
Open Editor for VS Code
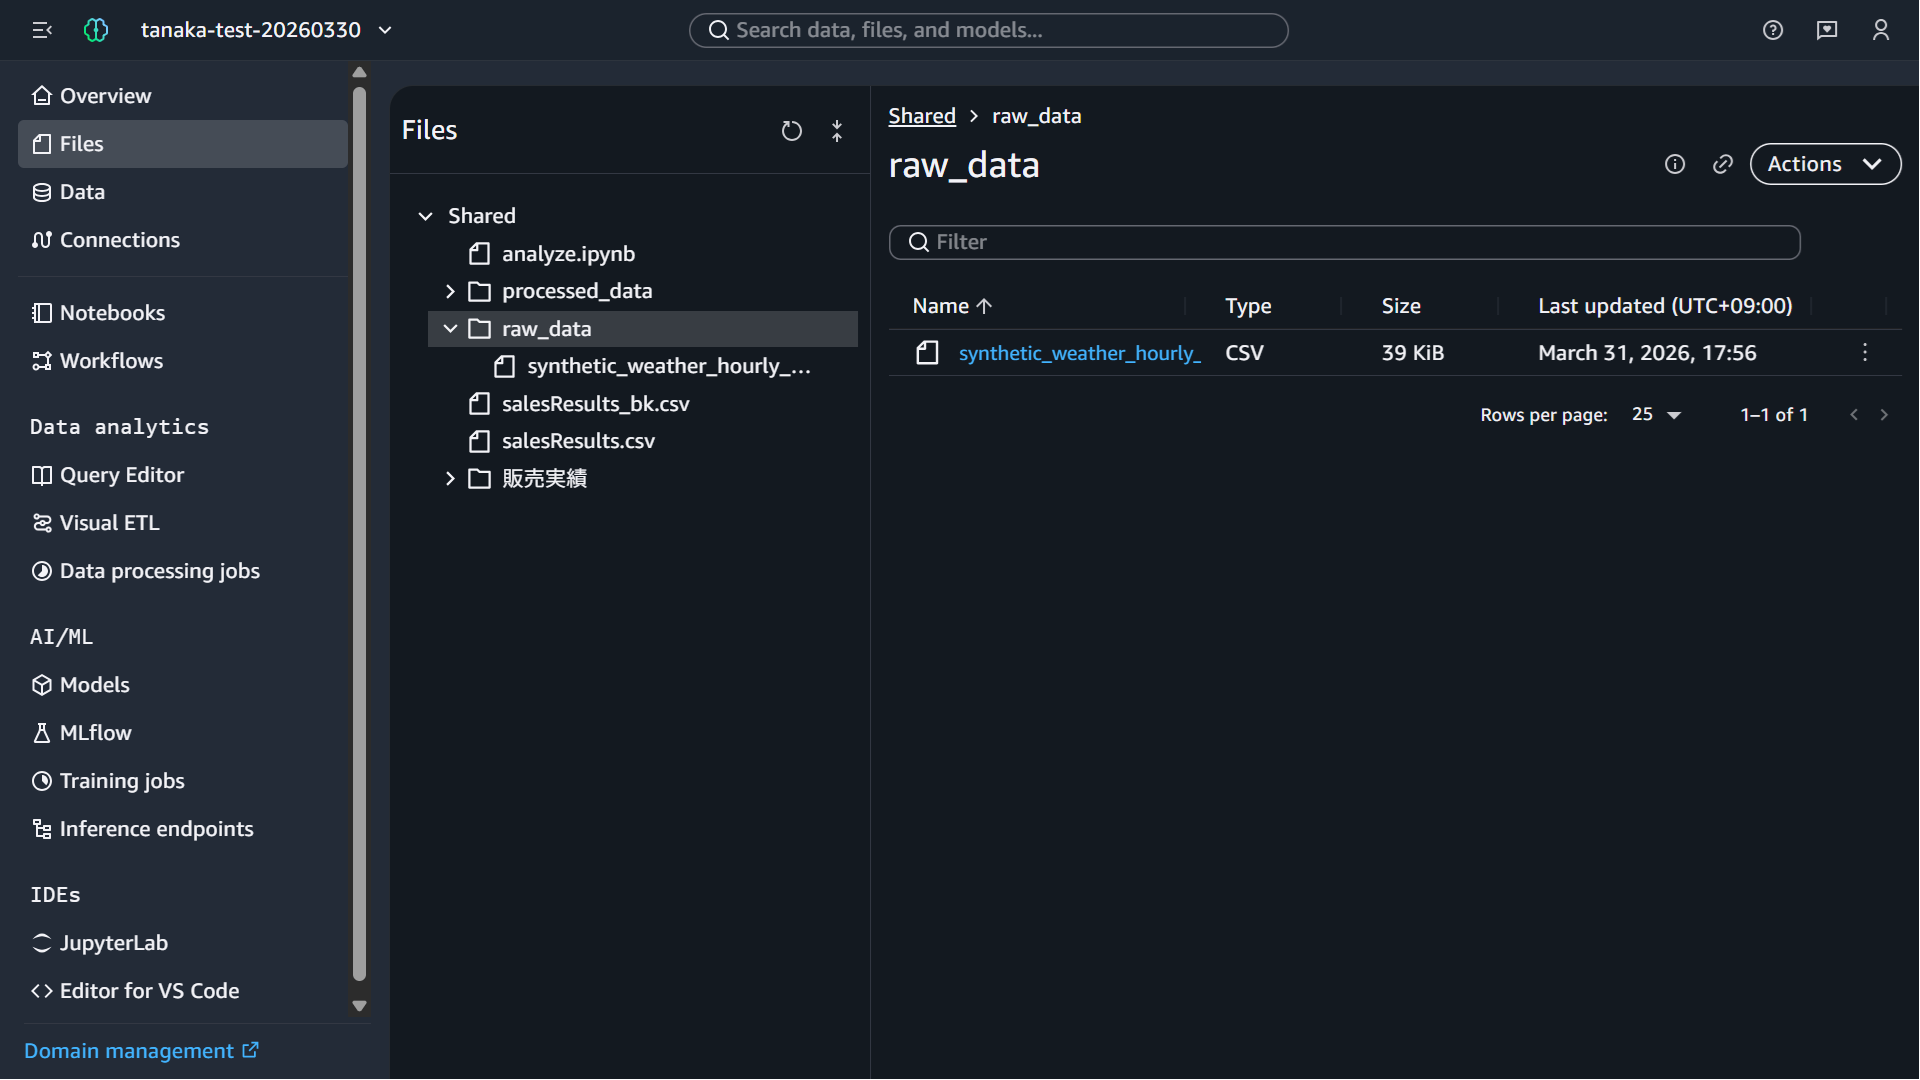click(x=183, y=991)
